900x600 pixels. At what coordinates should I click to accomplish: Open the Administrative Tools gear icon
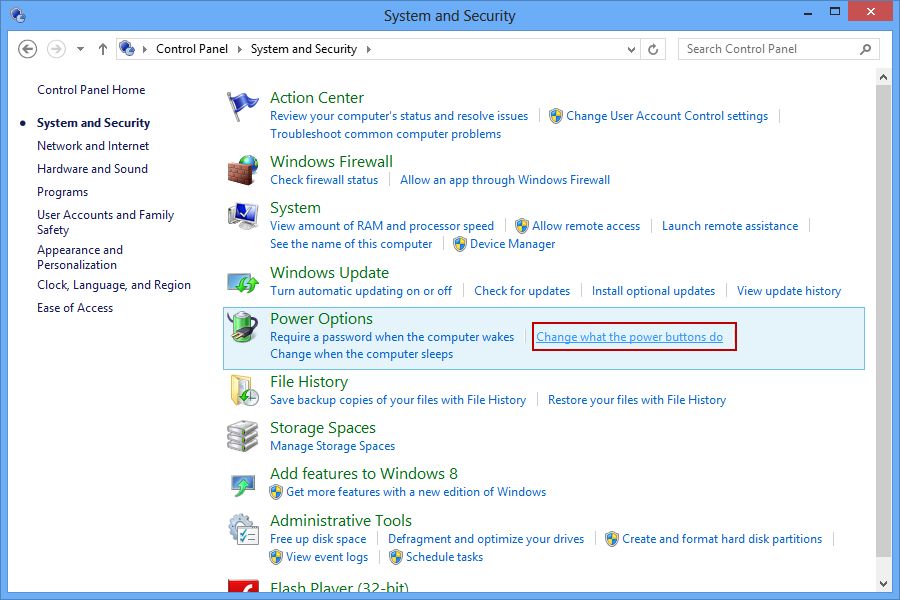point(243,529)
